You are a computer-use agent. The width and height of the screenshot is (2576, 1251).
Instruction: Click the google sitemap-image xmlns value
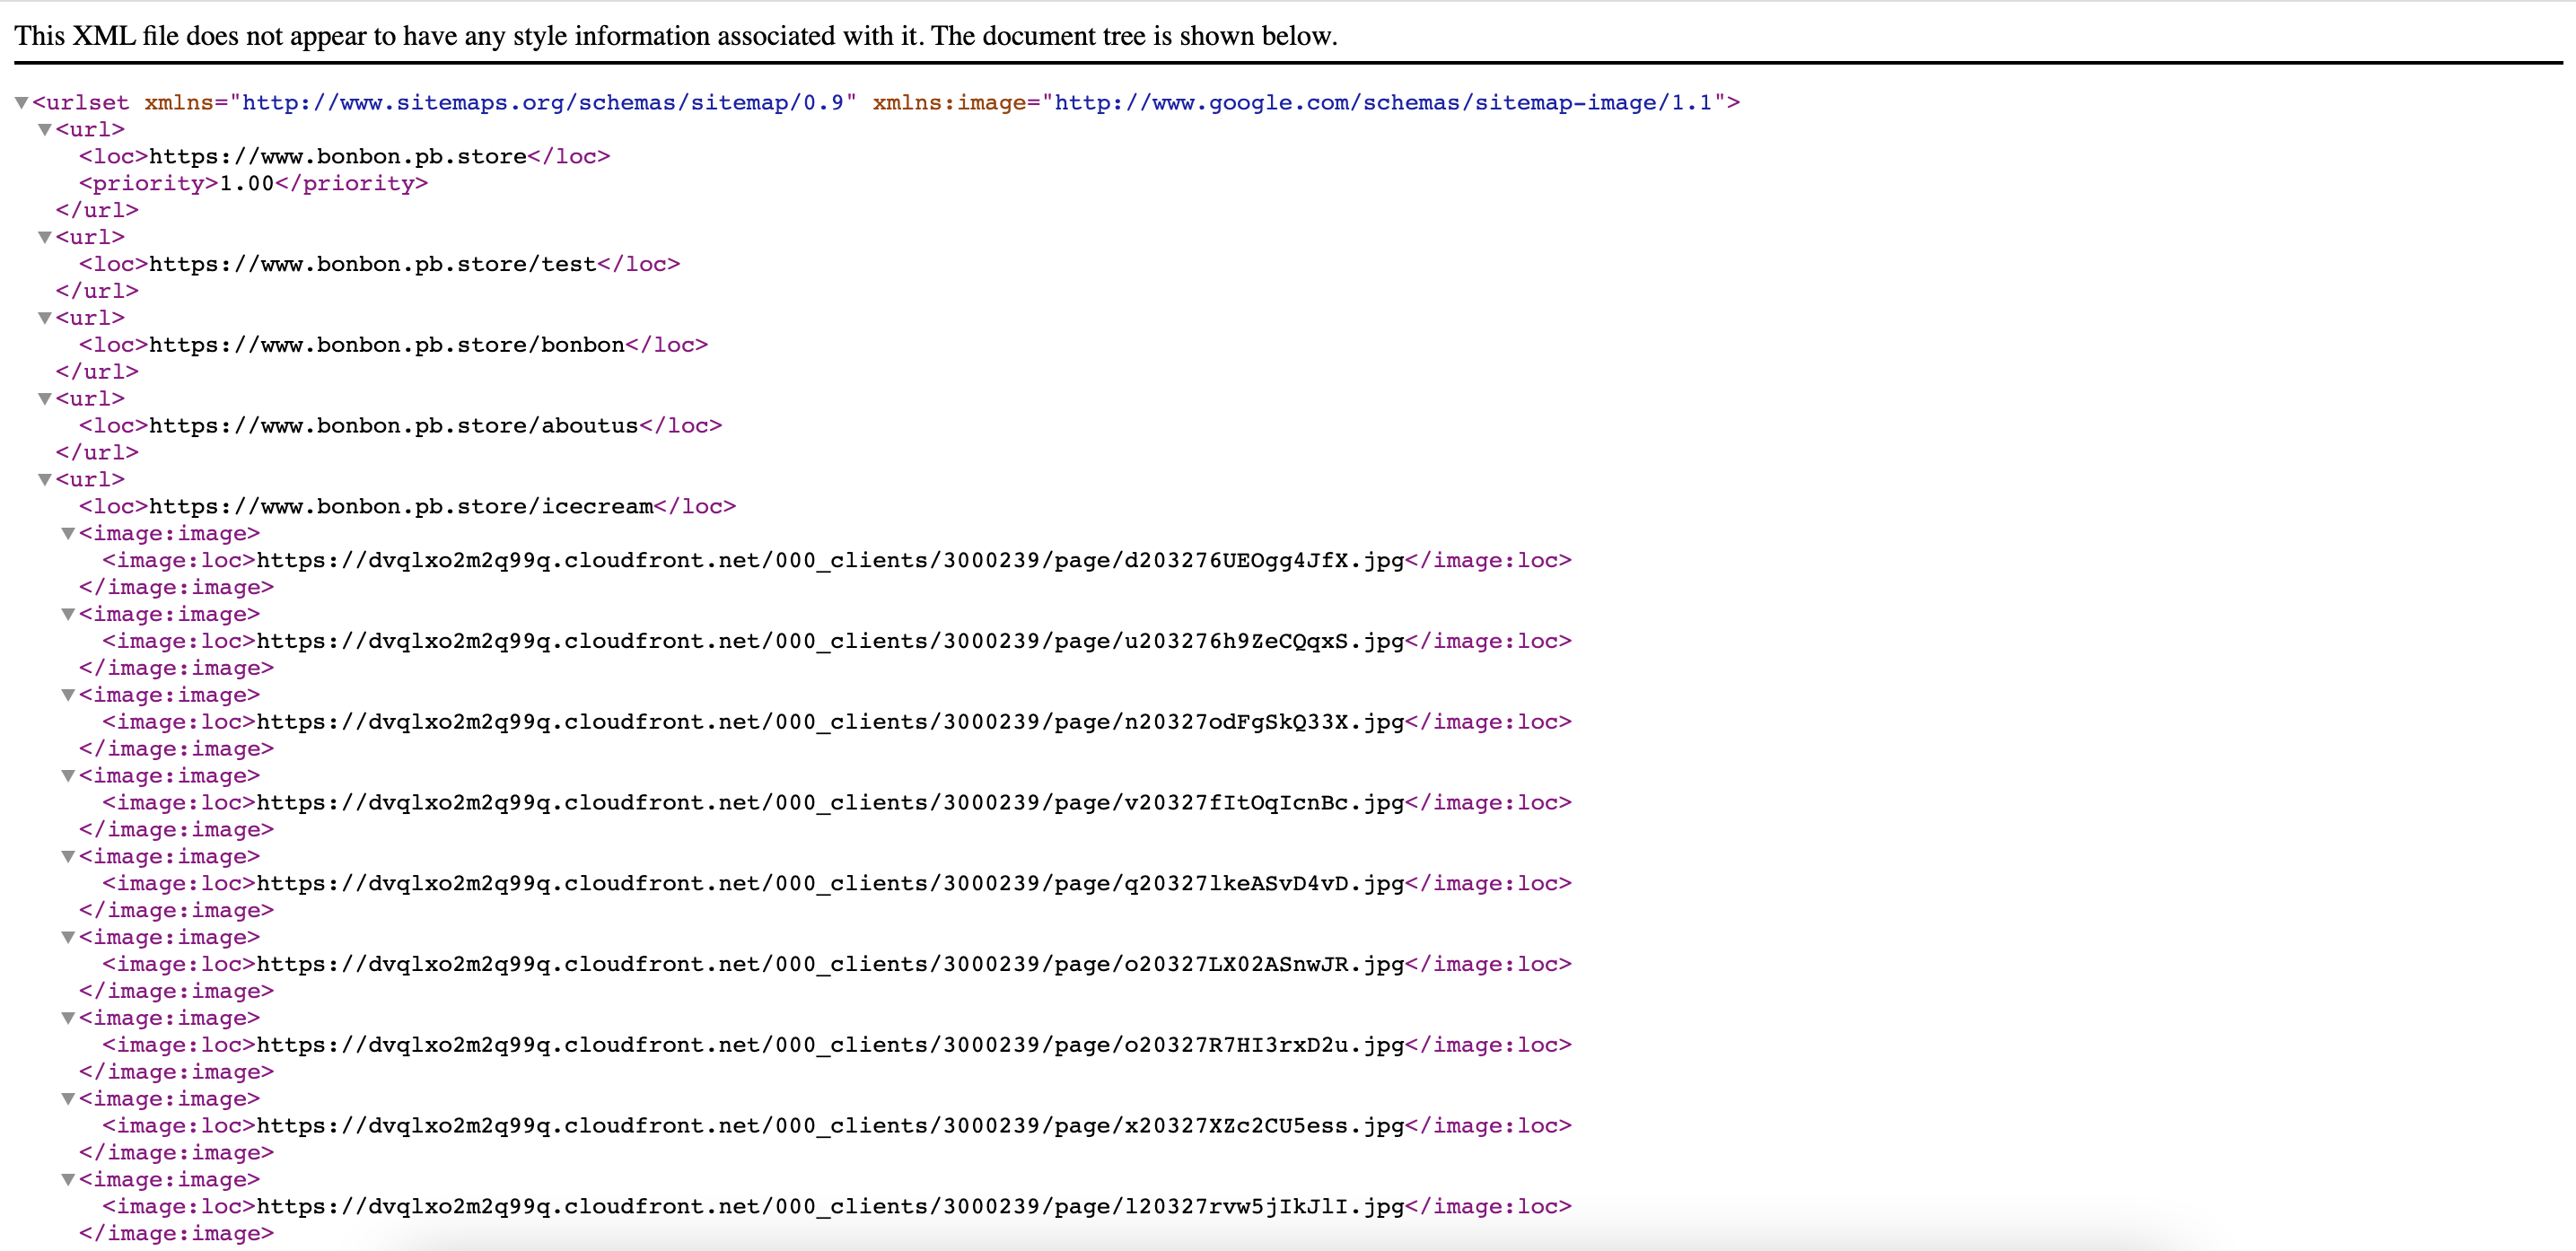point(1383,103)
